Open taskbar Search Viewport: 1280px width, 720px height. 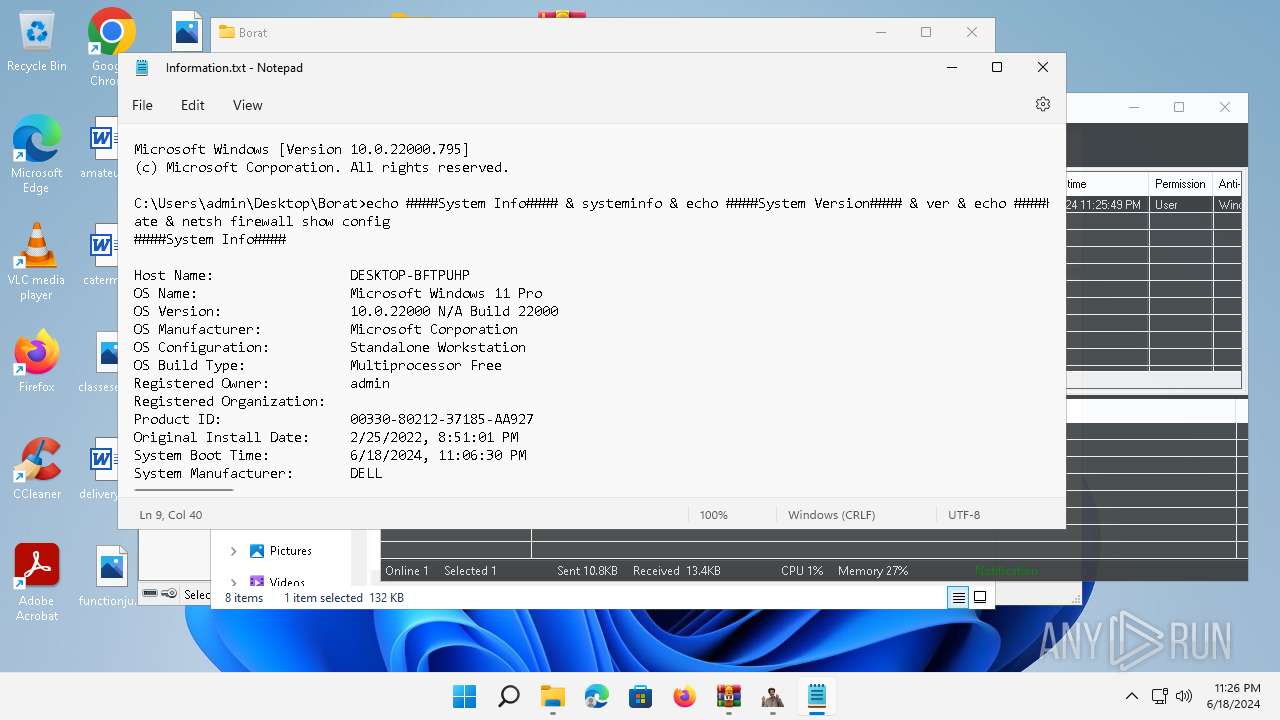pyautogui.click(x=508, y=696)
